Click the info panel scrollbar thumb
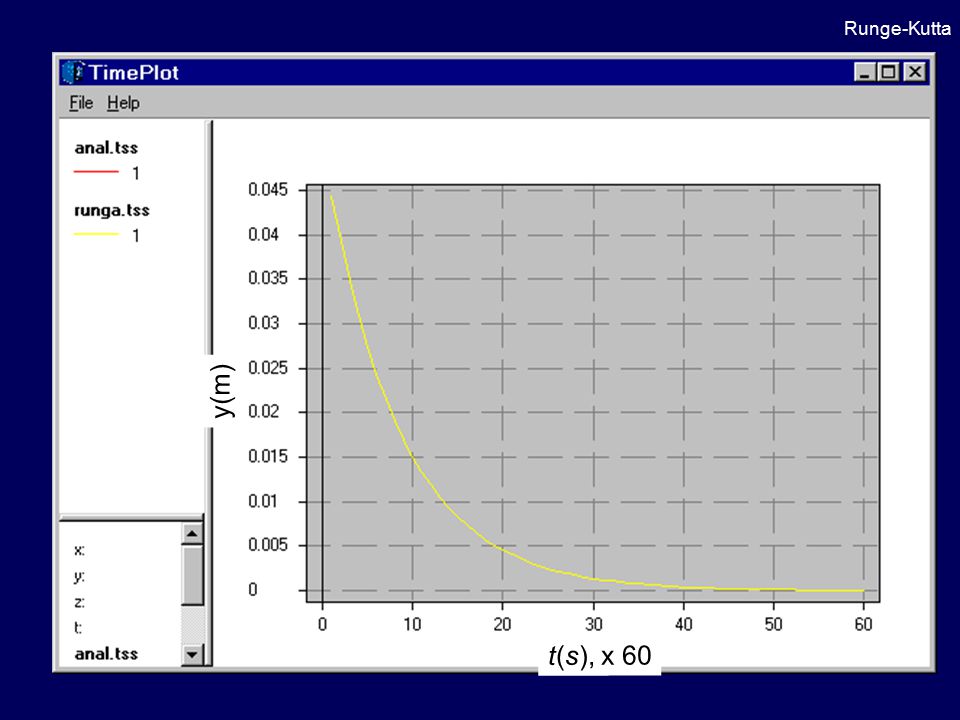Viewport: 960px width, 720px height. [192, 576]
